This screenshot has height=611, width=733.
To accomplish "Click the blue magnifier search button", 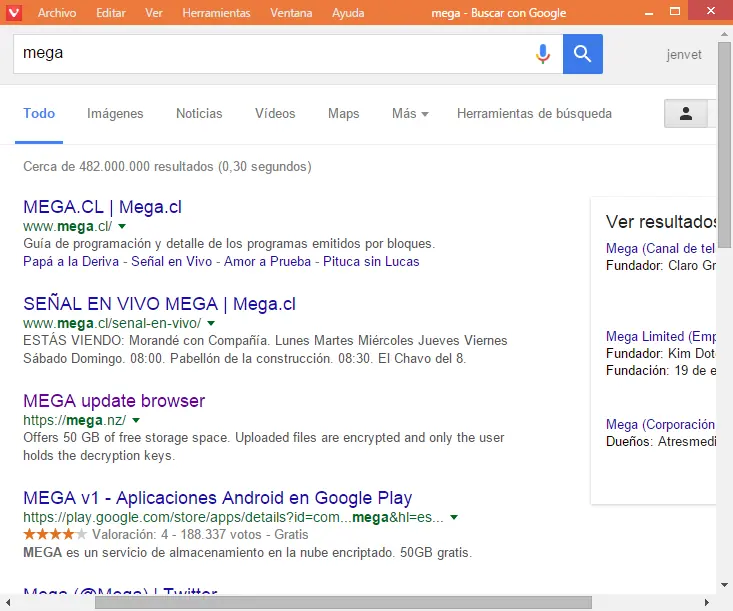I will point(582,54).
